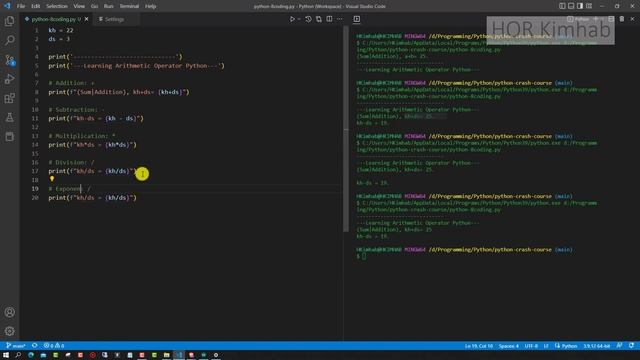Open the Manage gear menu

coord(9,331)
